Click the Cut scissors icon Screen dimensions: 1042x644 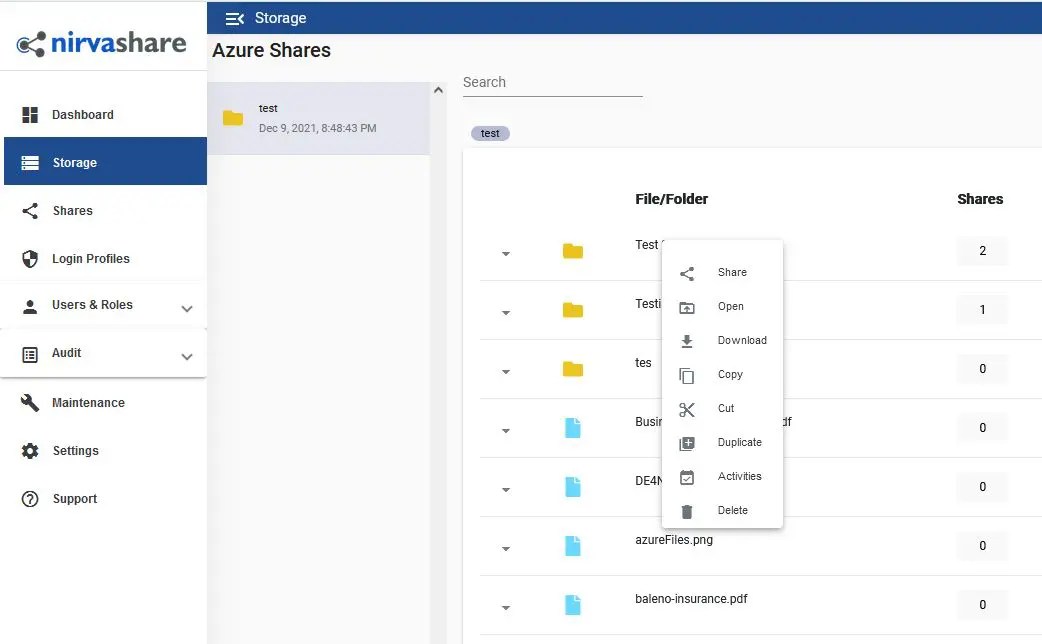687,408
